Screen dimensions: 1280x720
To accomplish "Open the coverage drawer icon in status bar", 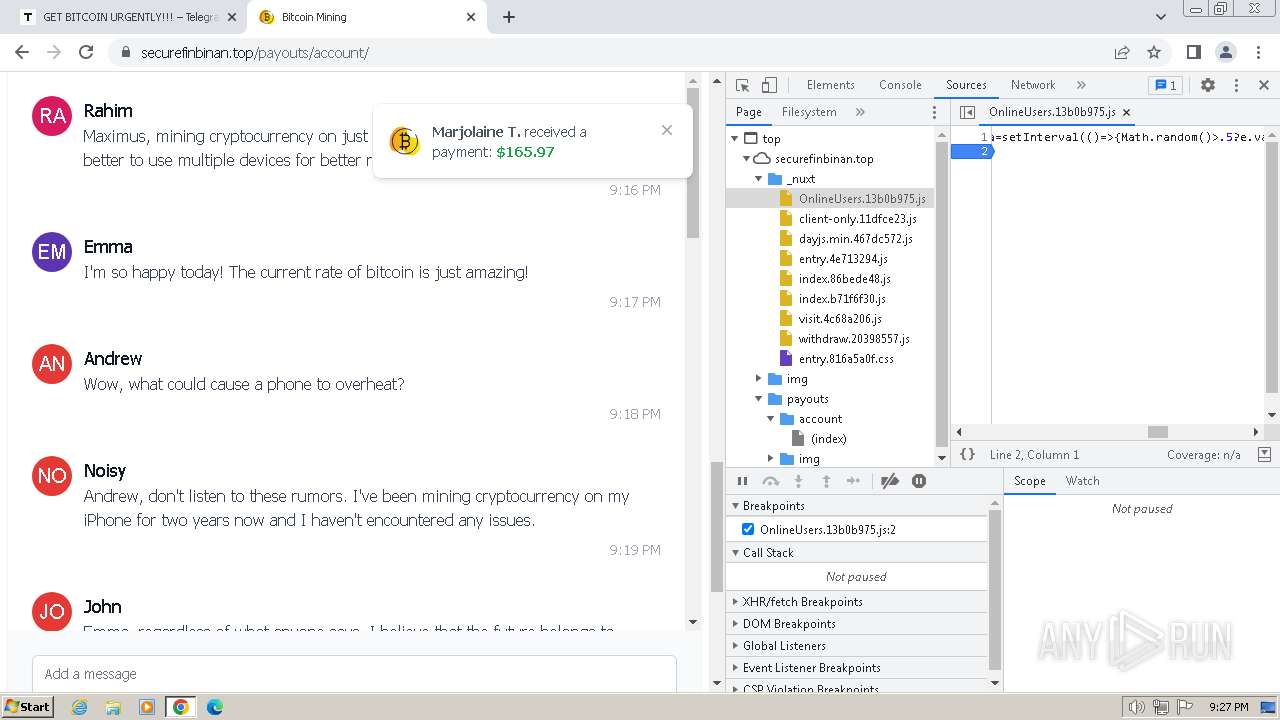I will (1264, 454).
